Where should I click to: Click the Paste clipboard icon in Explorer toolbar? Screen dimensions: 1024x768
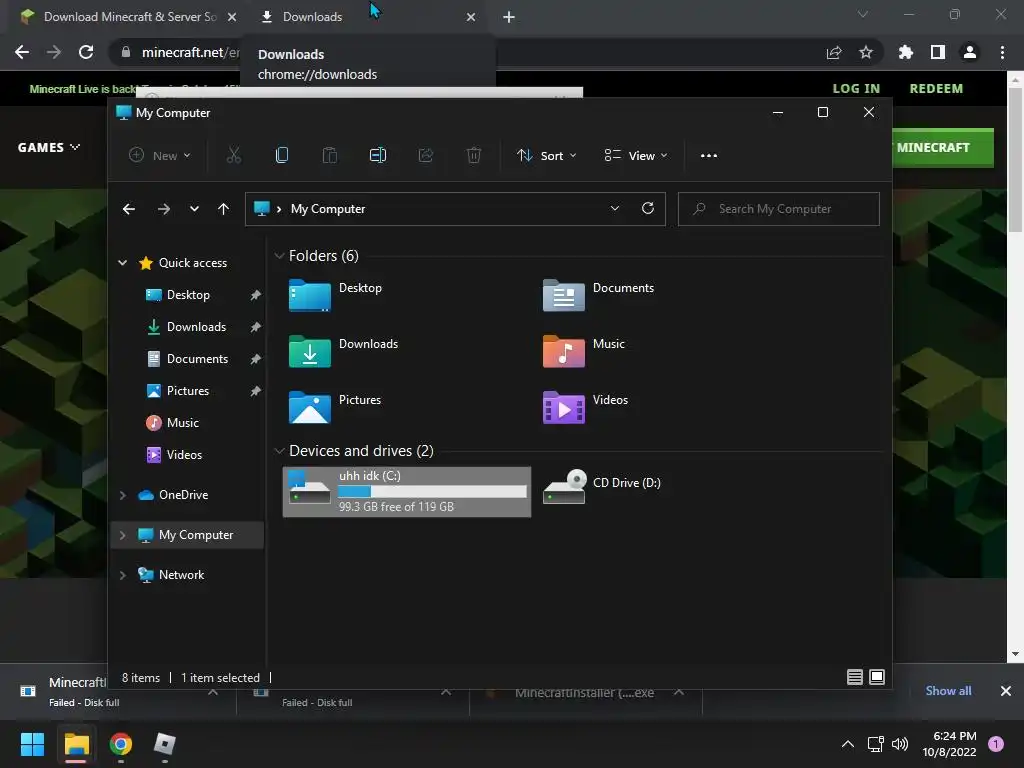[330, 155]
